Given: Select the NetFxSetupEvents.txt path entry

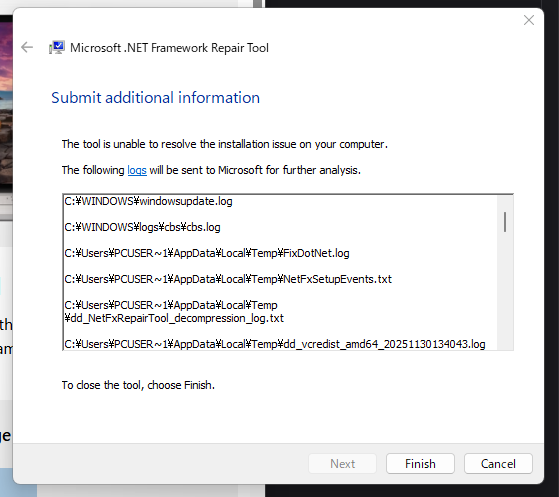Looking at the screenshot, I should tap(228, 279).
